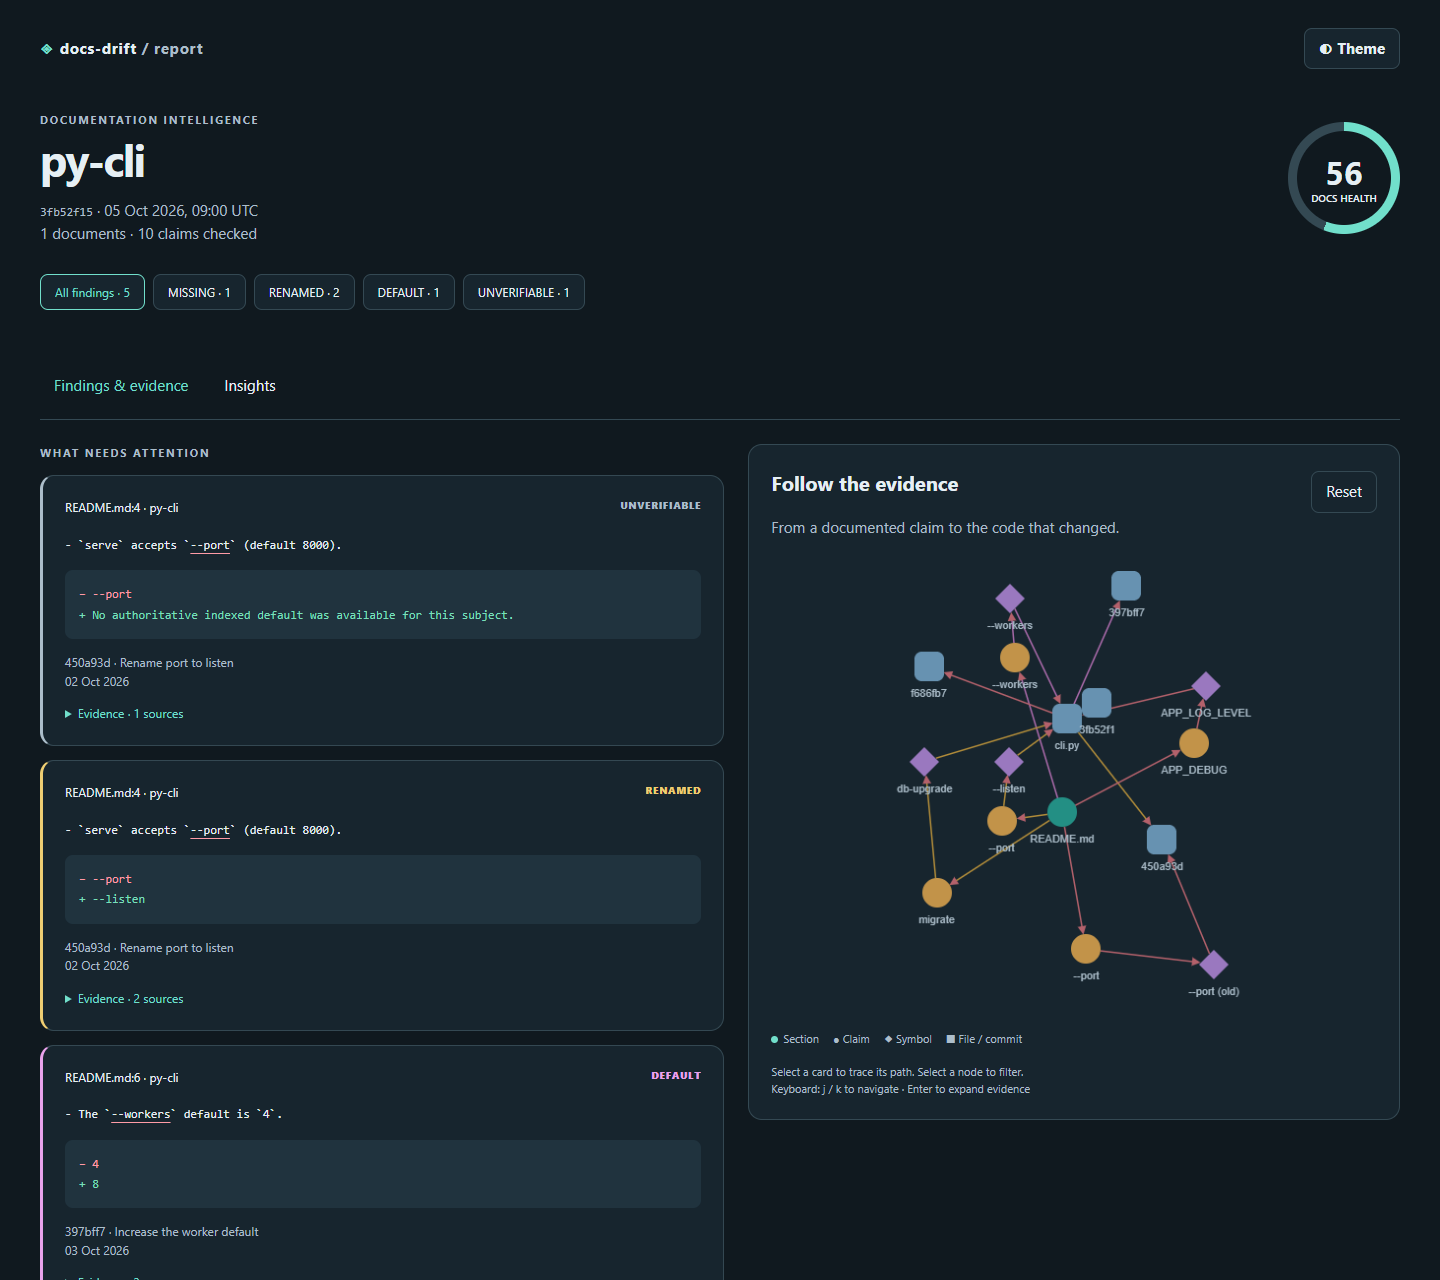Click the f686fb7 commit square node
This screenshot has width=1440, height=1280.
click(929, 666)
